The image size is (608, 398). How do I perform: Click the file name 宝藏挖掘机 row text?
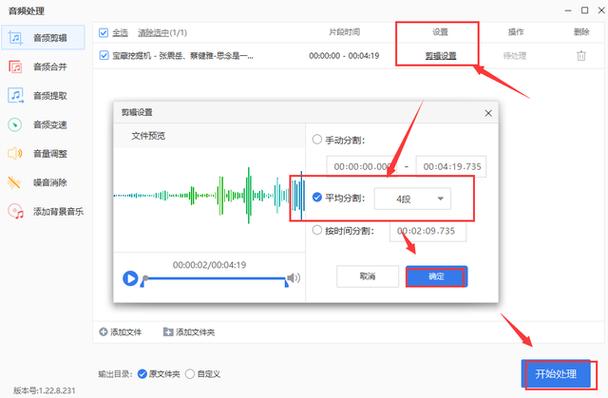point(183,56)
